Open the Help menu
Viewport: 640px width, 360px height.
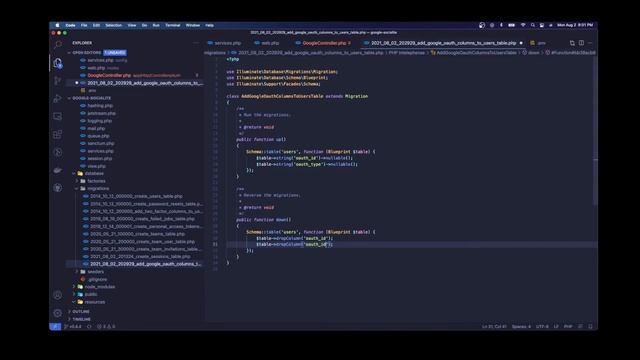(x=209, y=25)
